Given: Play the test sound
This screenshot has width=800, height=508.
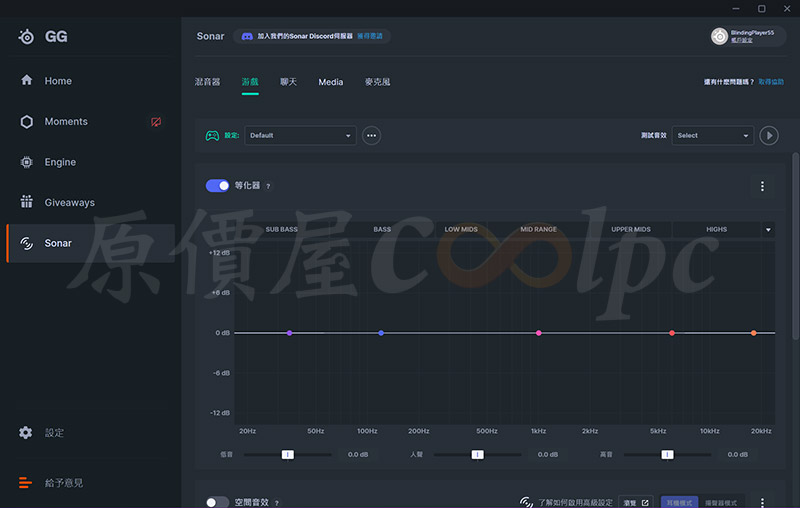Looking at the screenshot, I should click(x=769, y=136).
